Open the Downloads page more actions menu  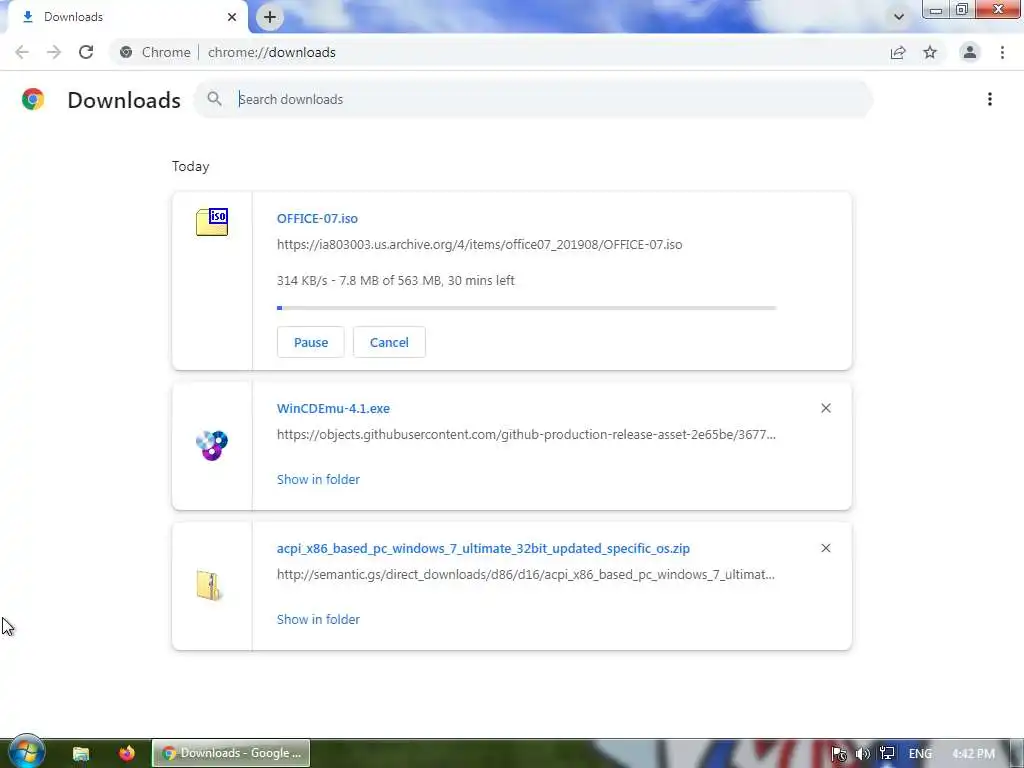(x=990, y=99)
